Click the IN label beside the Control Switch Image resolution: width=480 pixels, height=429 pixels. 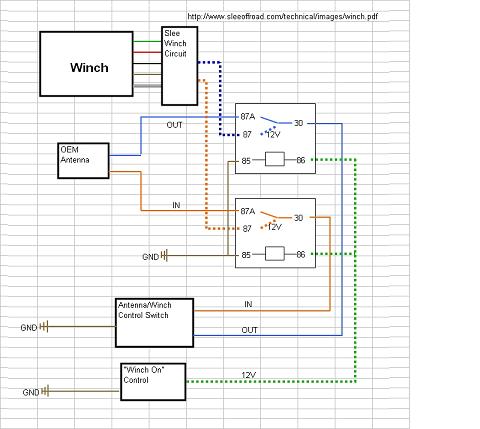248,304
